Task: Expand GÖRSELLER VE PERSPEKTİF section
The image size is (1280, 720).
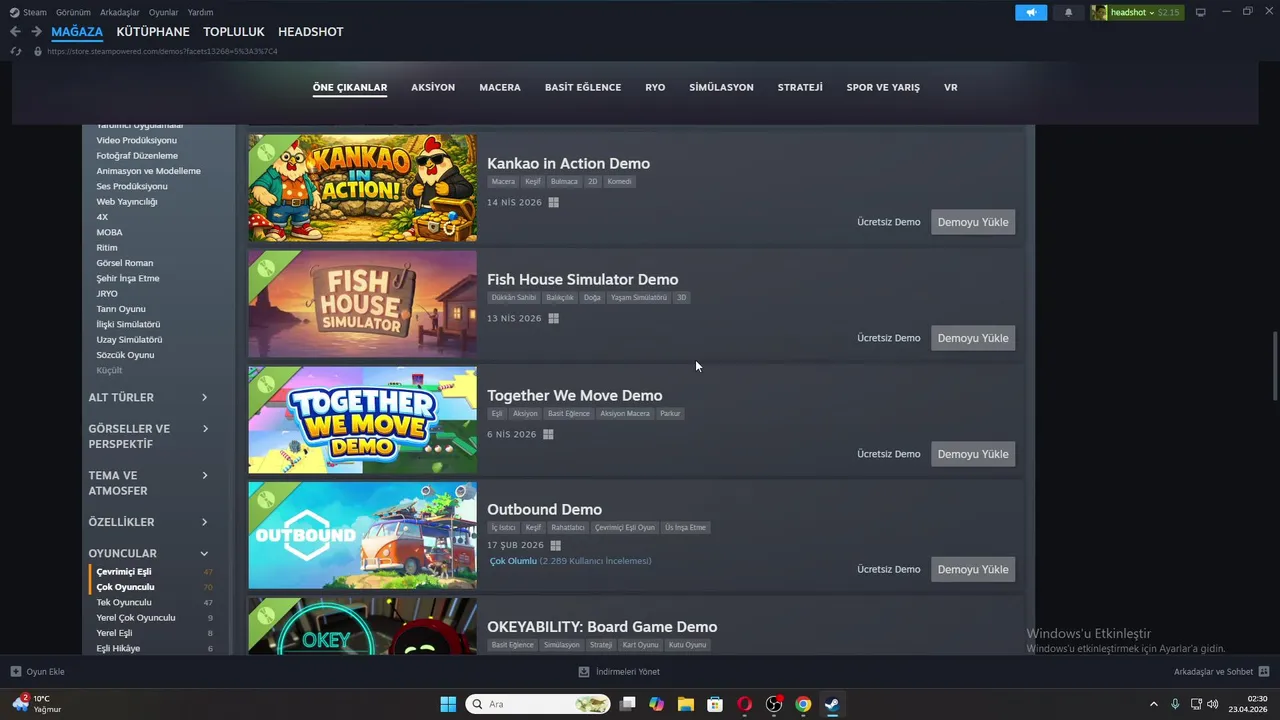Action: click(x=148, y=436)
